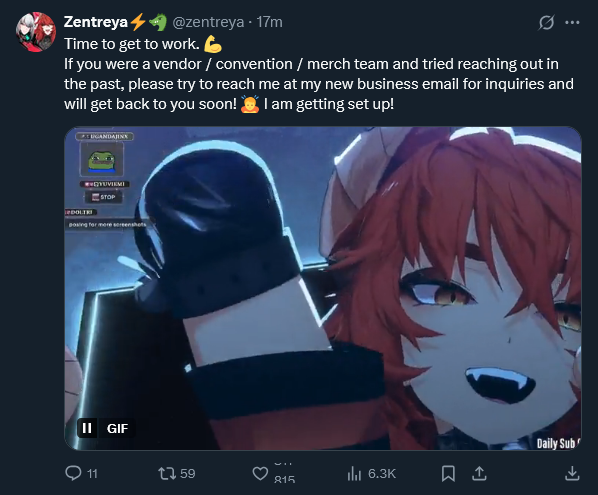
Task: Click the GIF label badge
Action: tap(117, 428)
